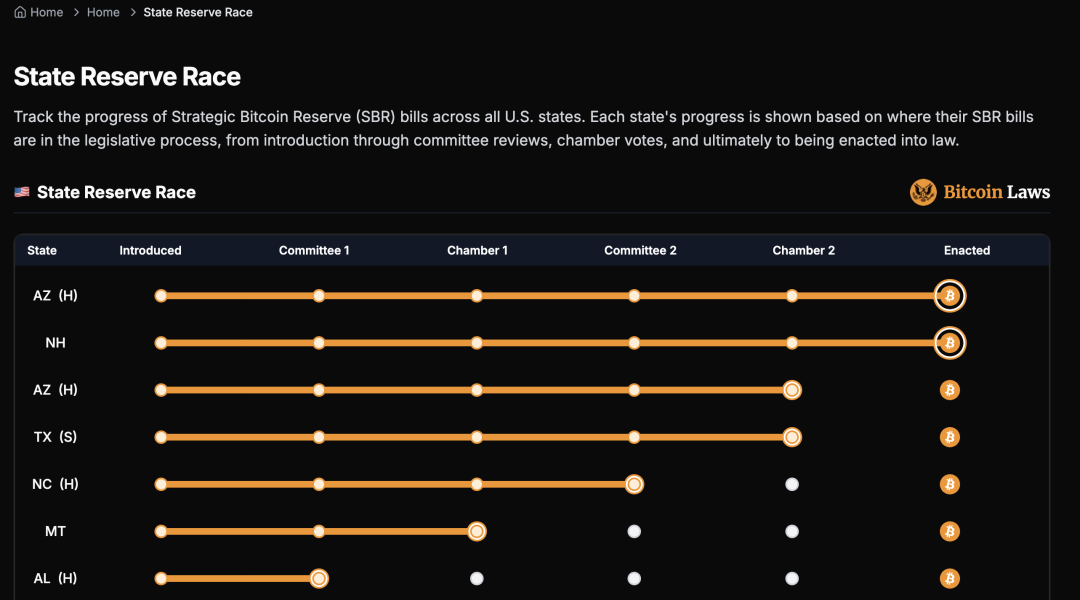Click the top AZ (H) enacted Bitcoin icon
The width and height of the screenshot is (1080, 600).
pos(950,296)
